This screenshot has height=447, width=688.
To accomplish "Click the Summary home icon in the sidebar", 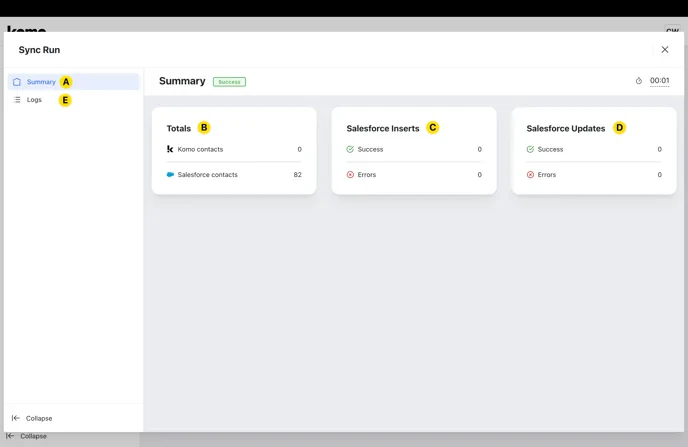I will (17, 82).
